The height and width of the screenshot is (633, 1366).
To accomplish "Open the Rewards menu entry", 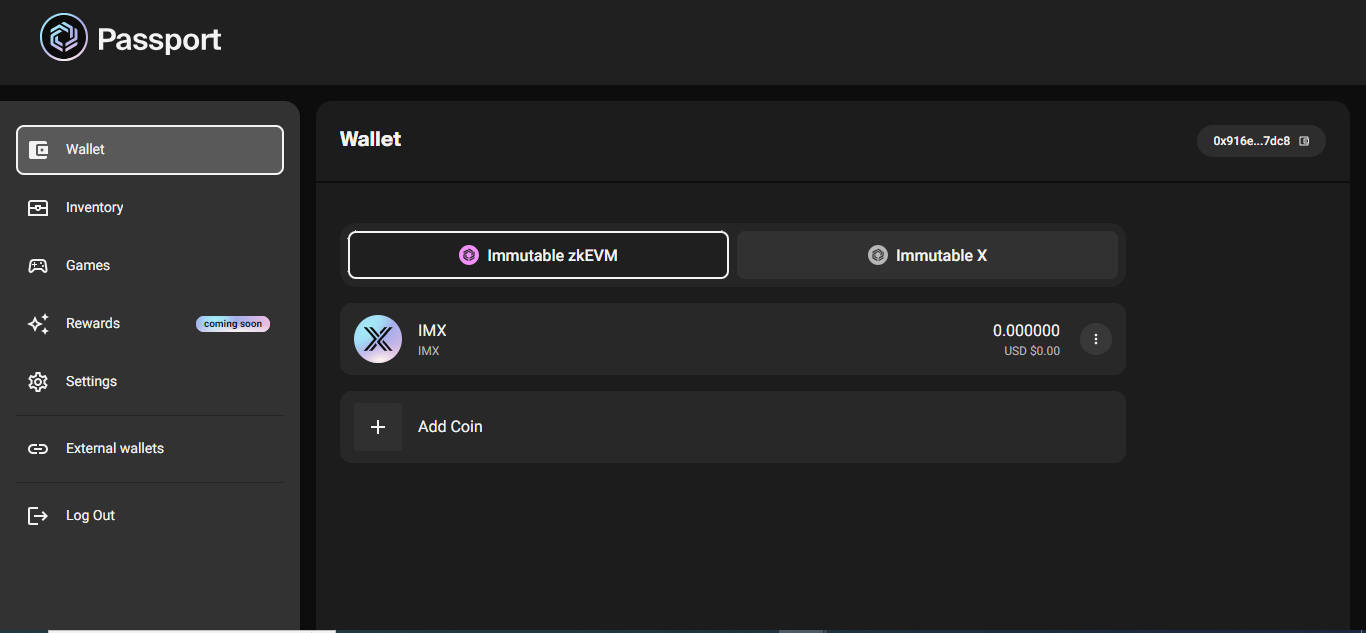I will (150, 324).
